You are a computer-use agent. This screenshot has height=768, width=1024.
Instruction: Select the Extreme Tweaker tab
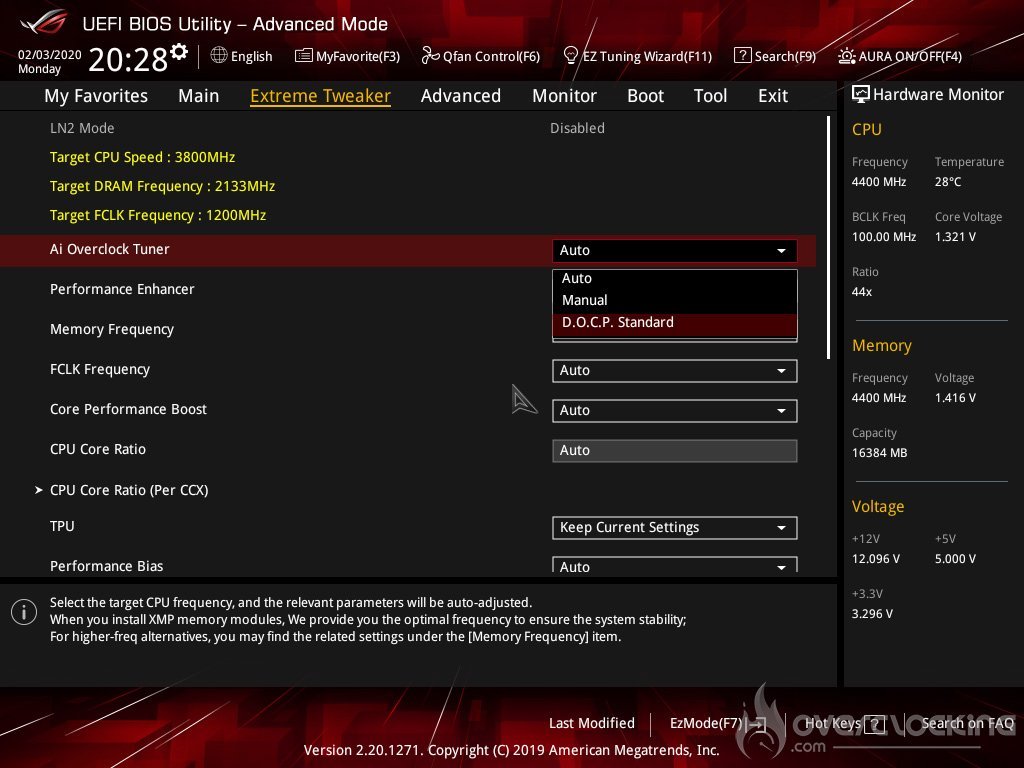(x=320, y=96)
